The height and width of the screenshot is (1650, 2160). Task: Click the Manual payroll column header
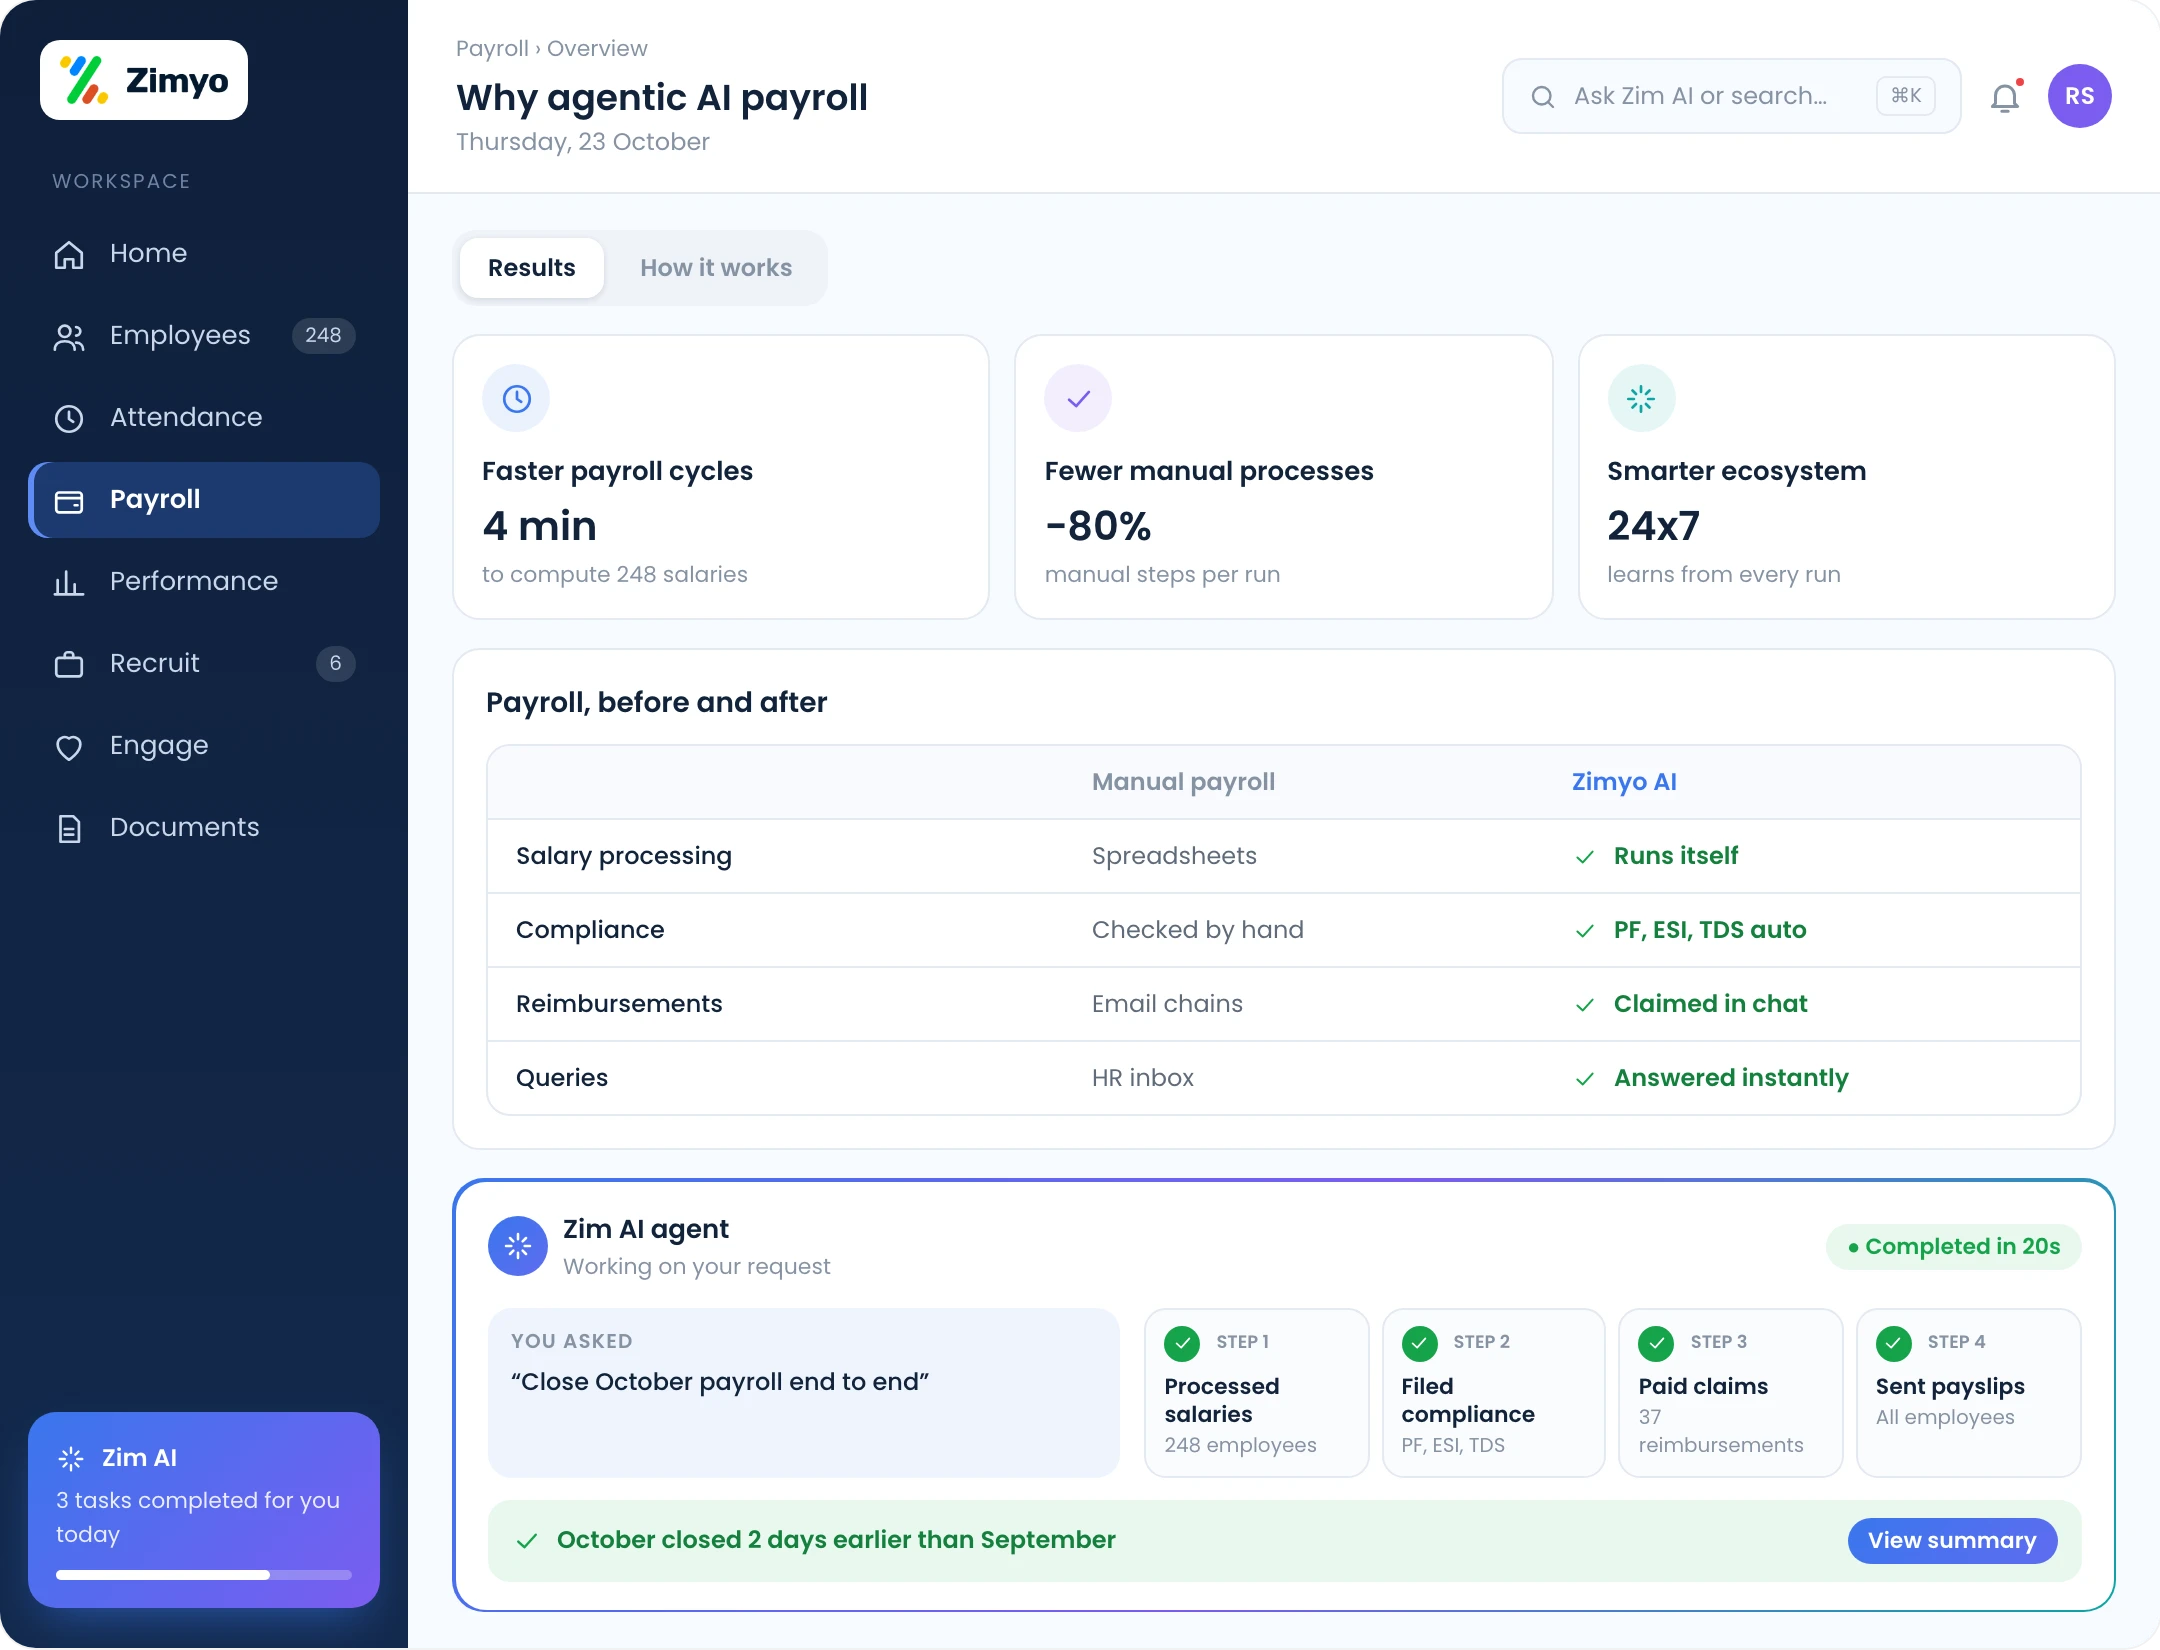pos(1183,782)
